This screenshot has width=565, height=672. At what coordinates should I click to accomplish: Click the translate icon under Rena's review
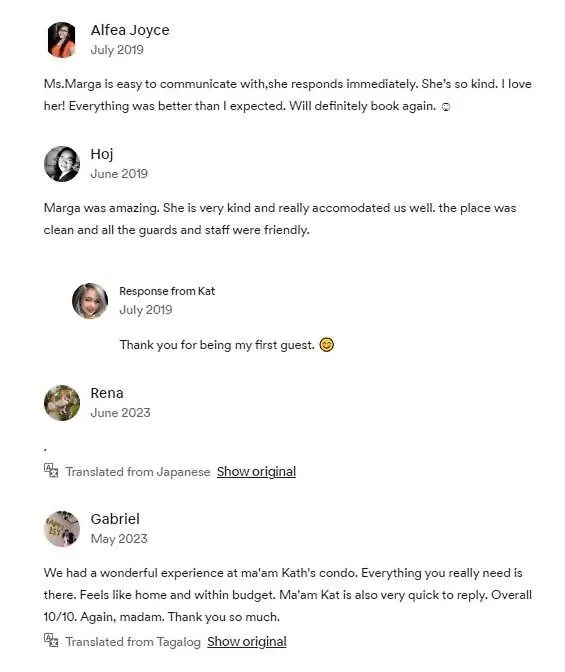(51, 471)
